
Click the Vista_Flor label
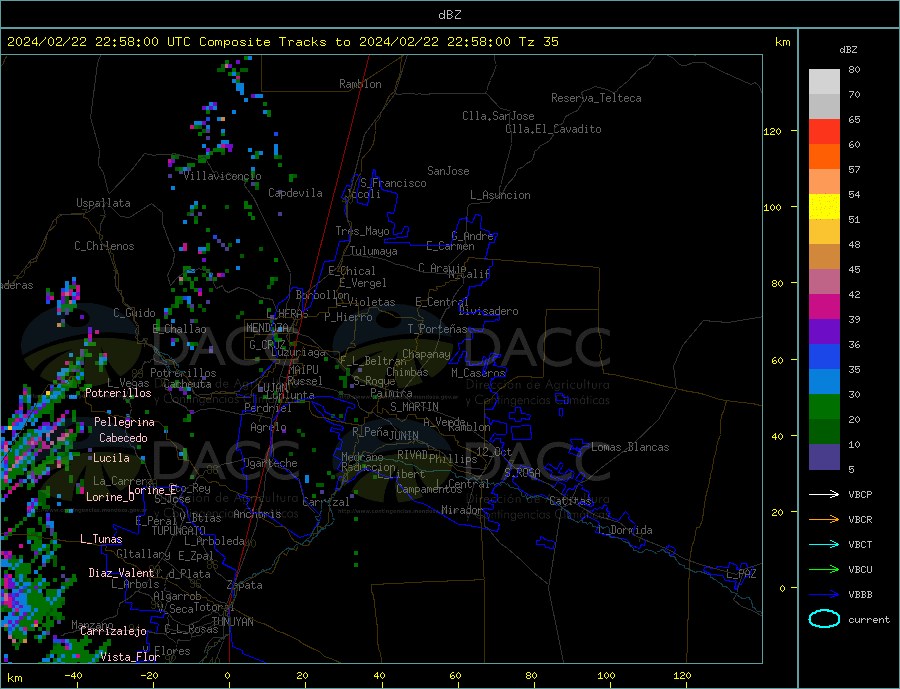(x=130, y=657)
